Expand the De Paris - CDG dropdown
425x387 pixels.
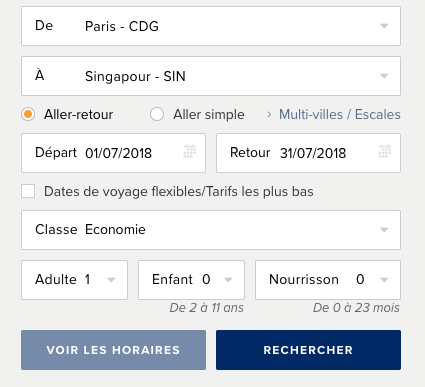pyautogui.click(x=211, y=26)
